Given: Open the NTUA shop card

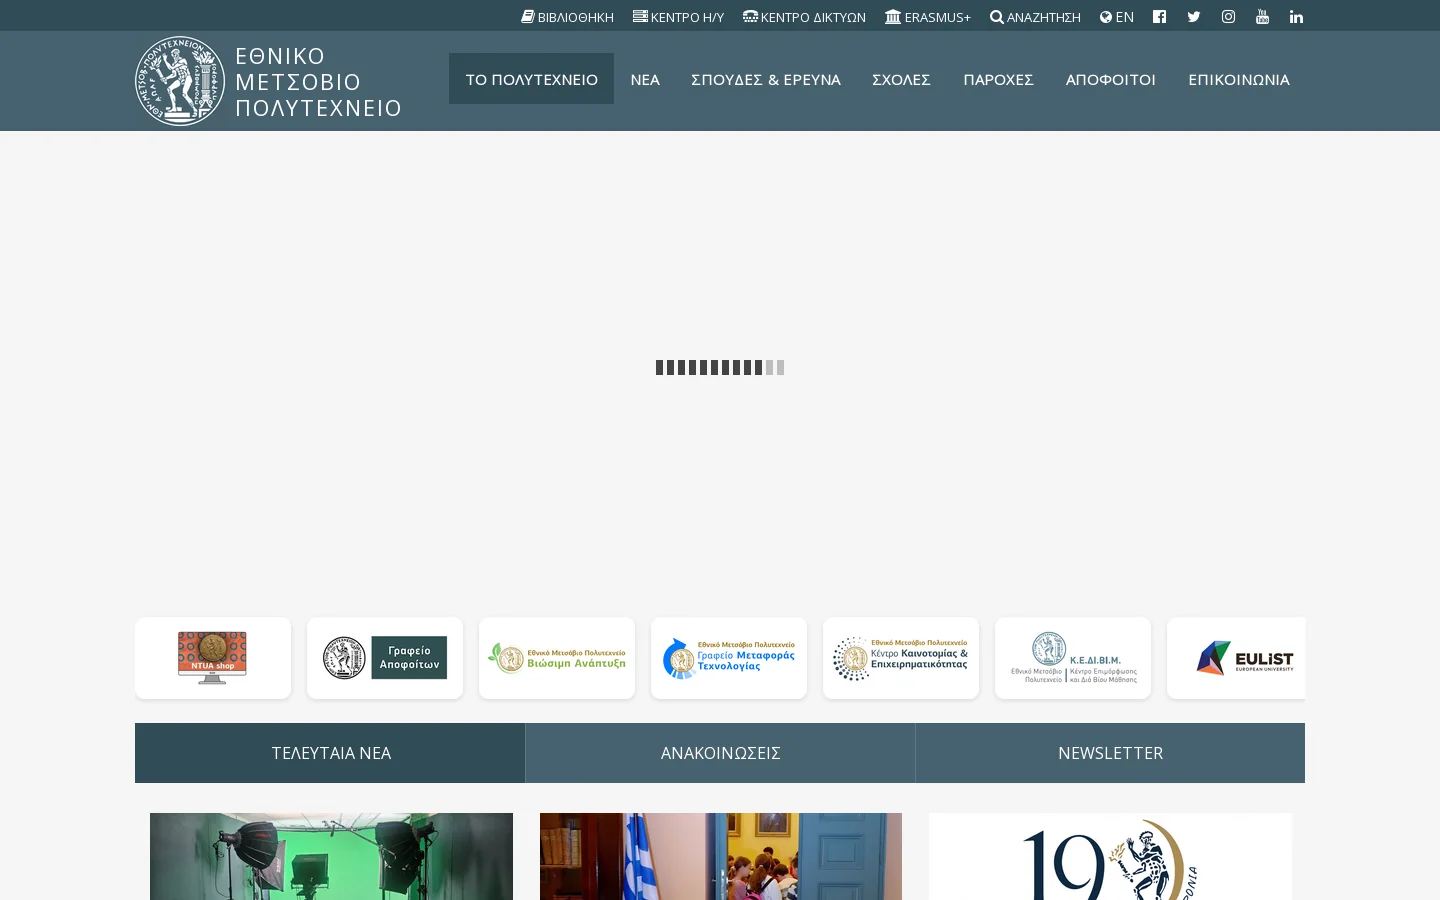Looking at the screenshot, I should (x=213, y=658).
